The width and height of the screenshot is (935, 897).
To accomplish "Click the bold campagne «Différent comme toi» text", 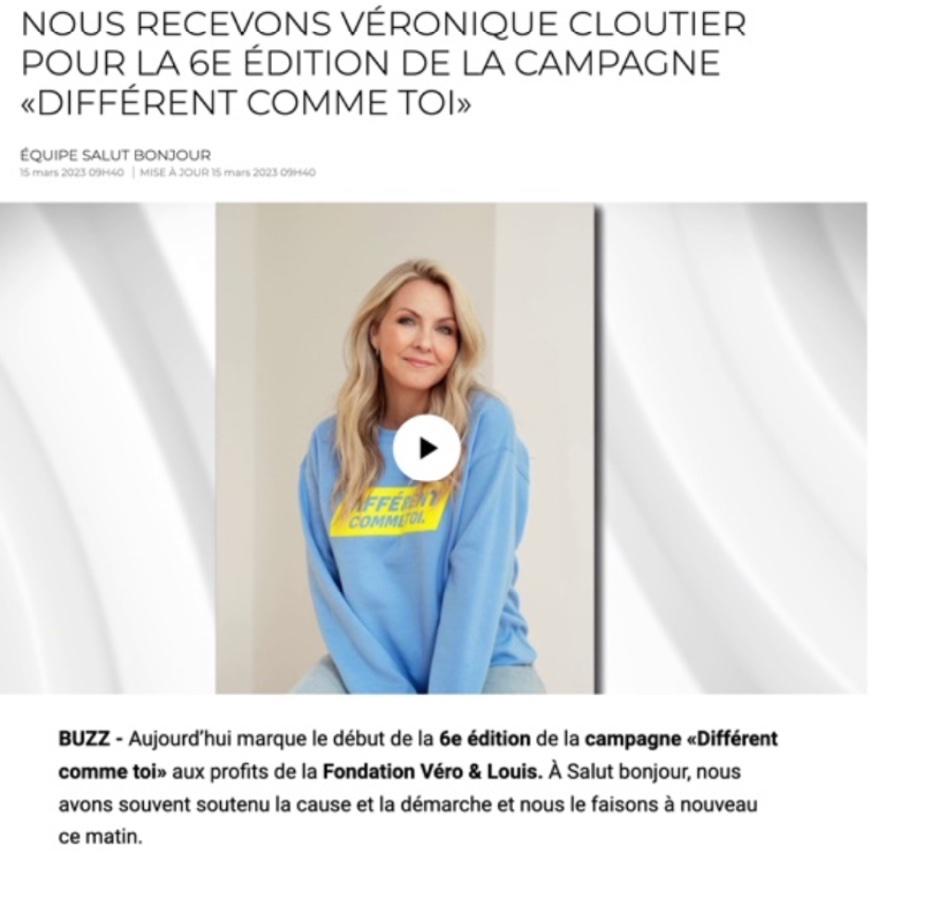I will [x=417, y=755].
